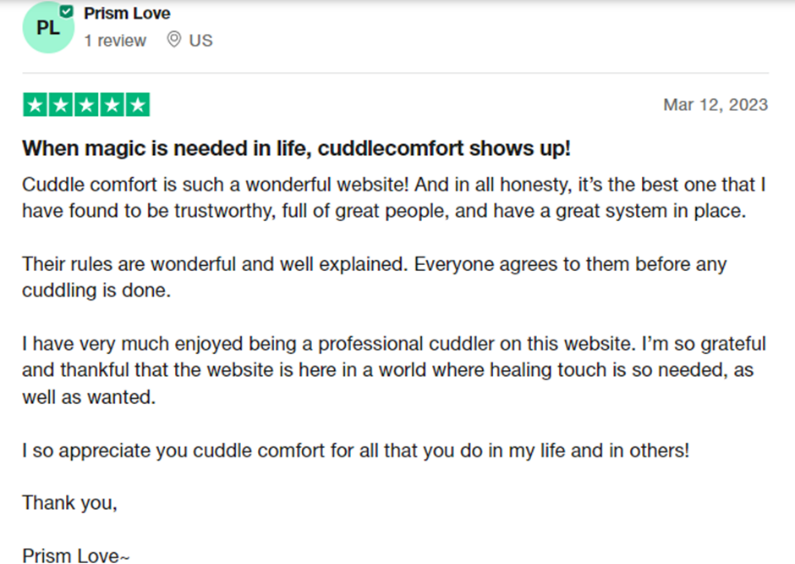Click paragraph starting 'Their rules are wonderful'
795x564 pixels.
[374, 277]
